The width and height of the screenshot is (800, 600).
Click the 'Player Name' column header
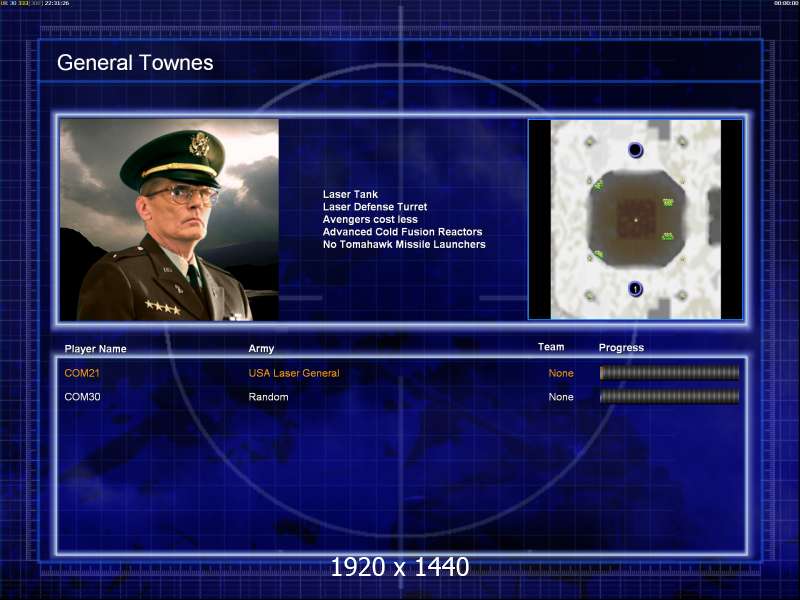pos(95,349)
